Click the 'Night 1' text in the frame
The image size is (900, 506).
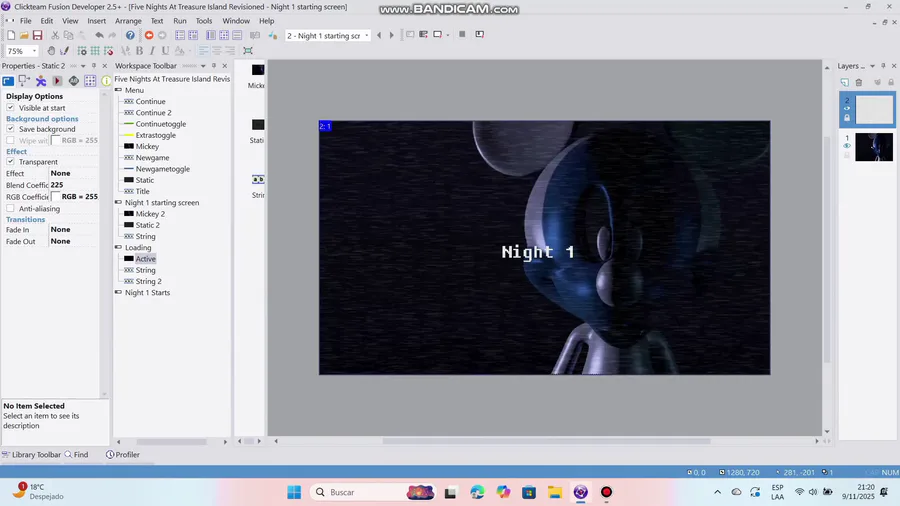pos(538,252)
